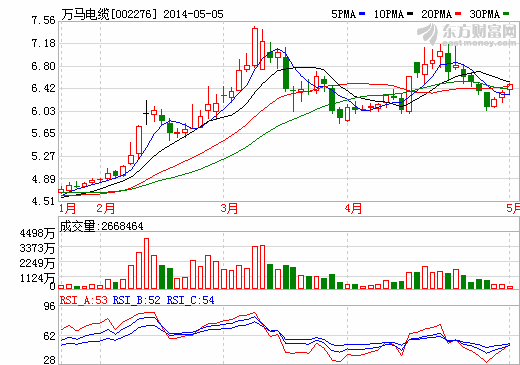This screenshot has width=520, height=365.
Task: Click the 4月 month axis label
Action: (x=353, y=208)
